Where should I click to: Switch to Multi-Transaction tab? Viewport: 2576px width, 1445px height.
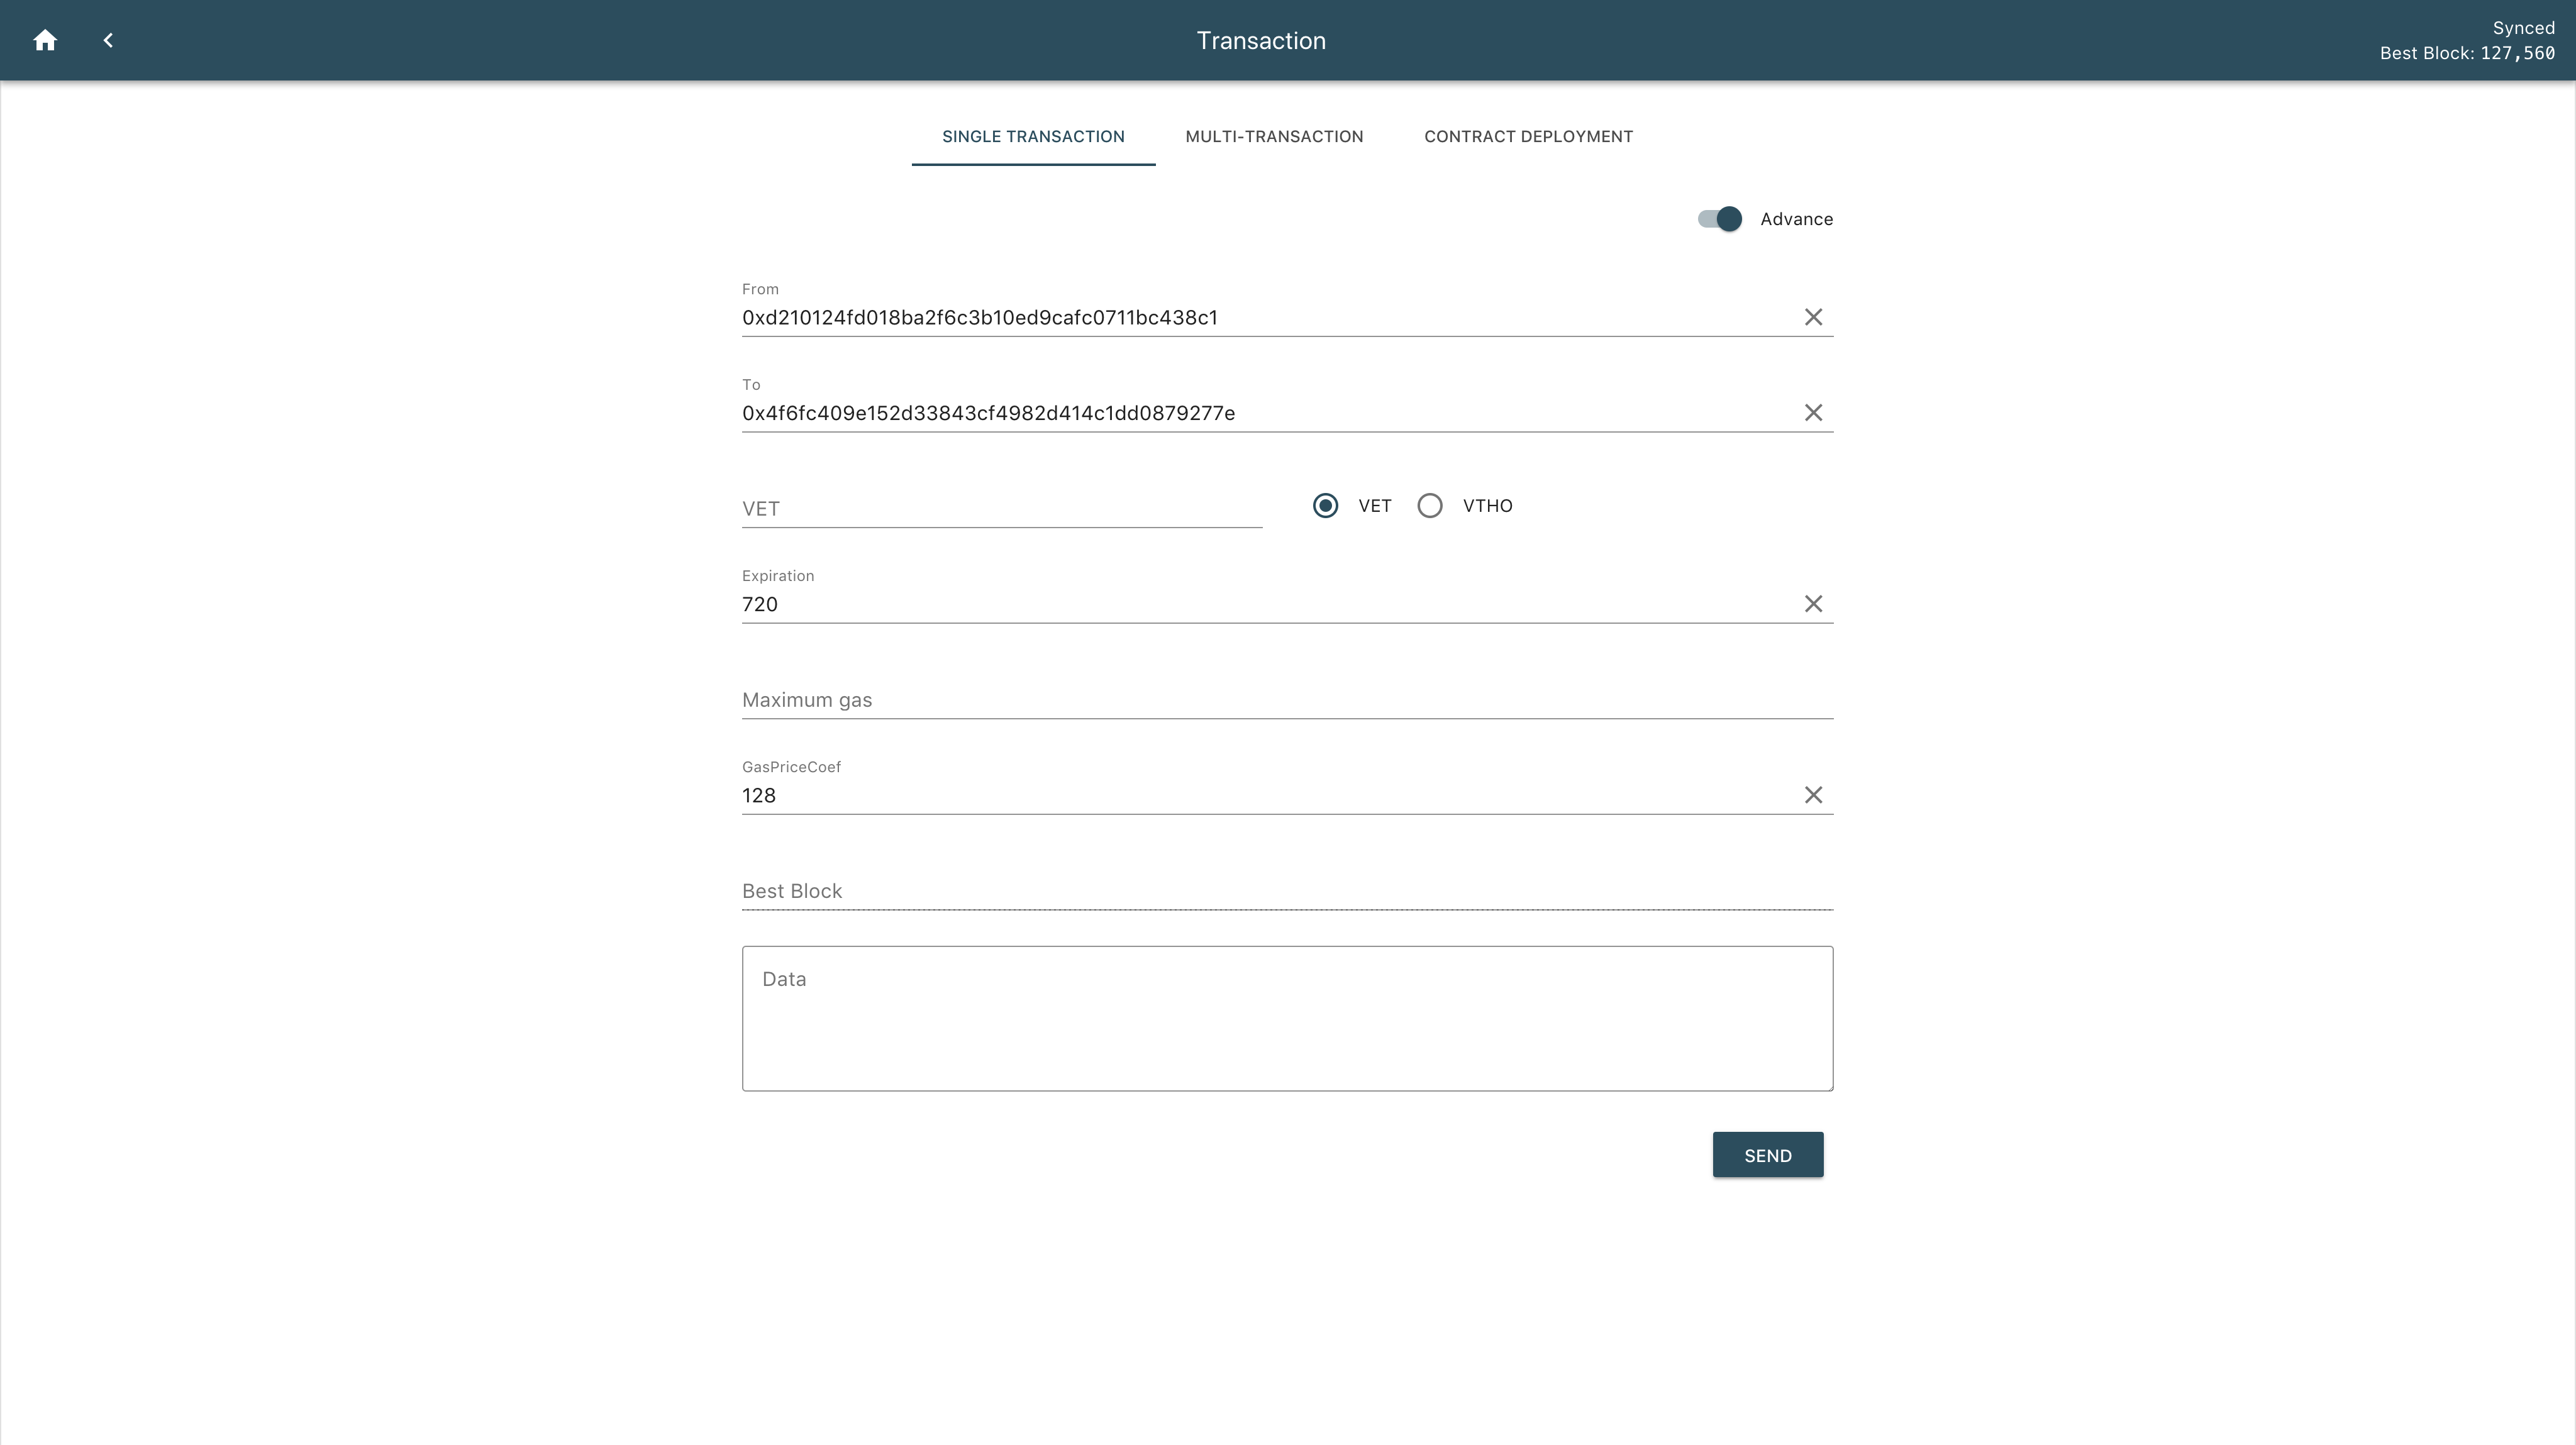click(1274, 136)
